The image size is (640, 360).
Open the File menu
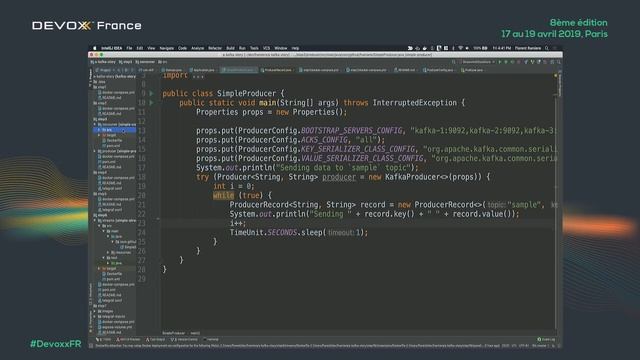129,48
